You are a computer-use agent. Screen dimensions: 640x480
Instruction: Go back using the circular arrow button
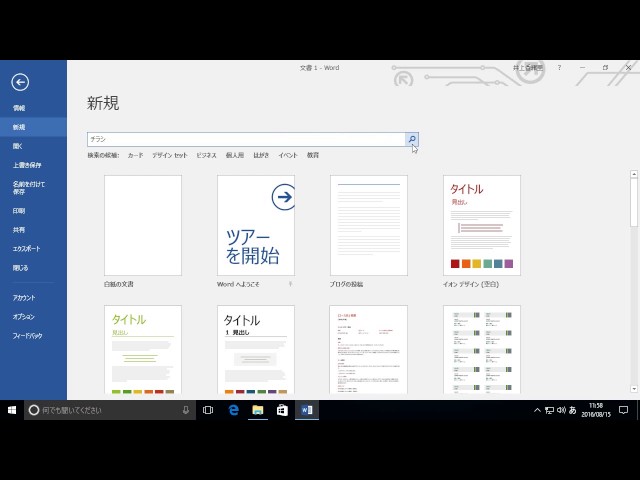coord(20,82)
